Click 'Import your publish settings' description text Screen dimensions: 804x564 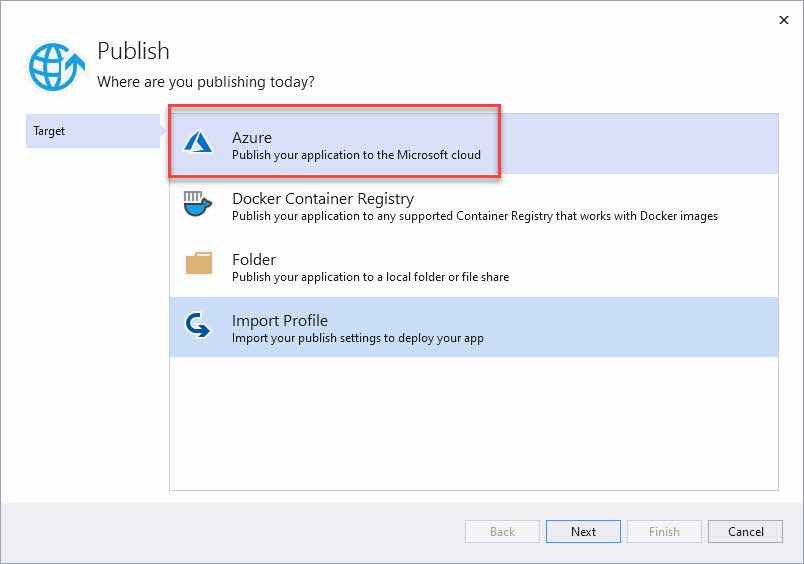click(x=357, y=338)
